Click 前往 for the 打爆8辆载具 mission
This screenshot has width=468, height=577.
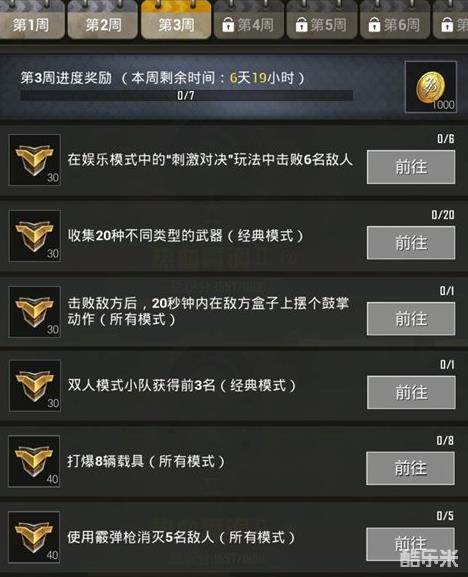[x=411, y=468]
